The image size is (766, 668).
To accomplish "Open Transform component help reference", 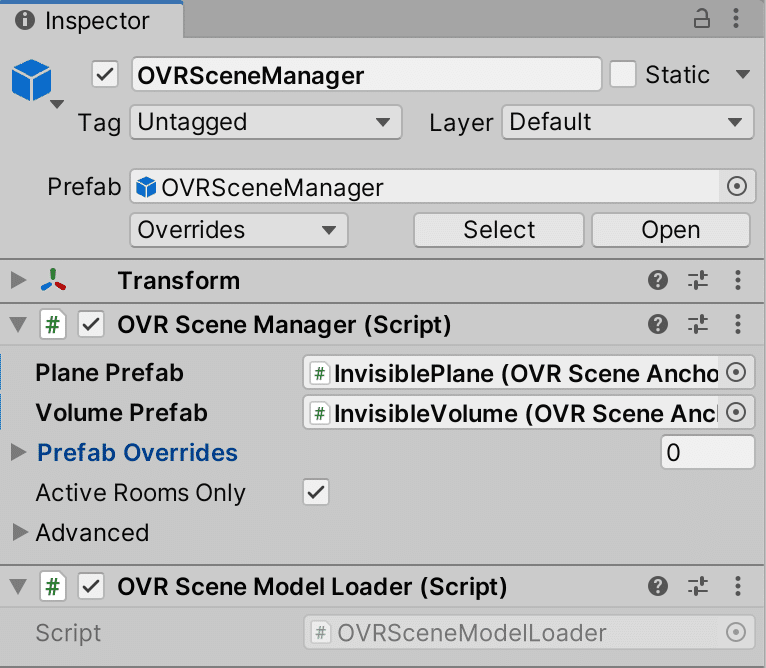I will click(658, 281).
